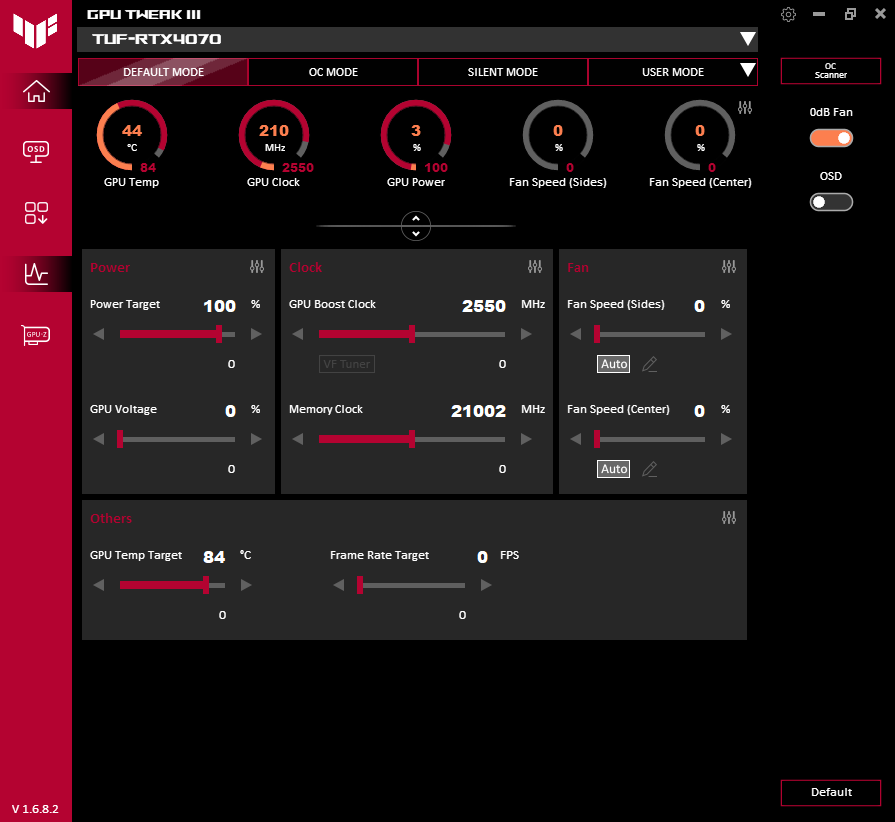Increase Frame Rate Target with right arrow

pos(486,585)
